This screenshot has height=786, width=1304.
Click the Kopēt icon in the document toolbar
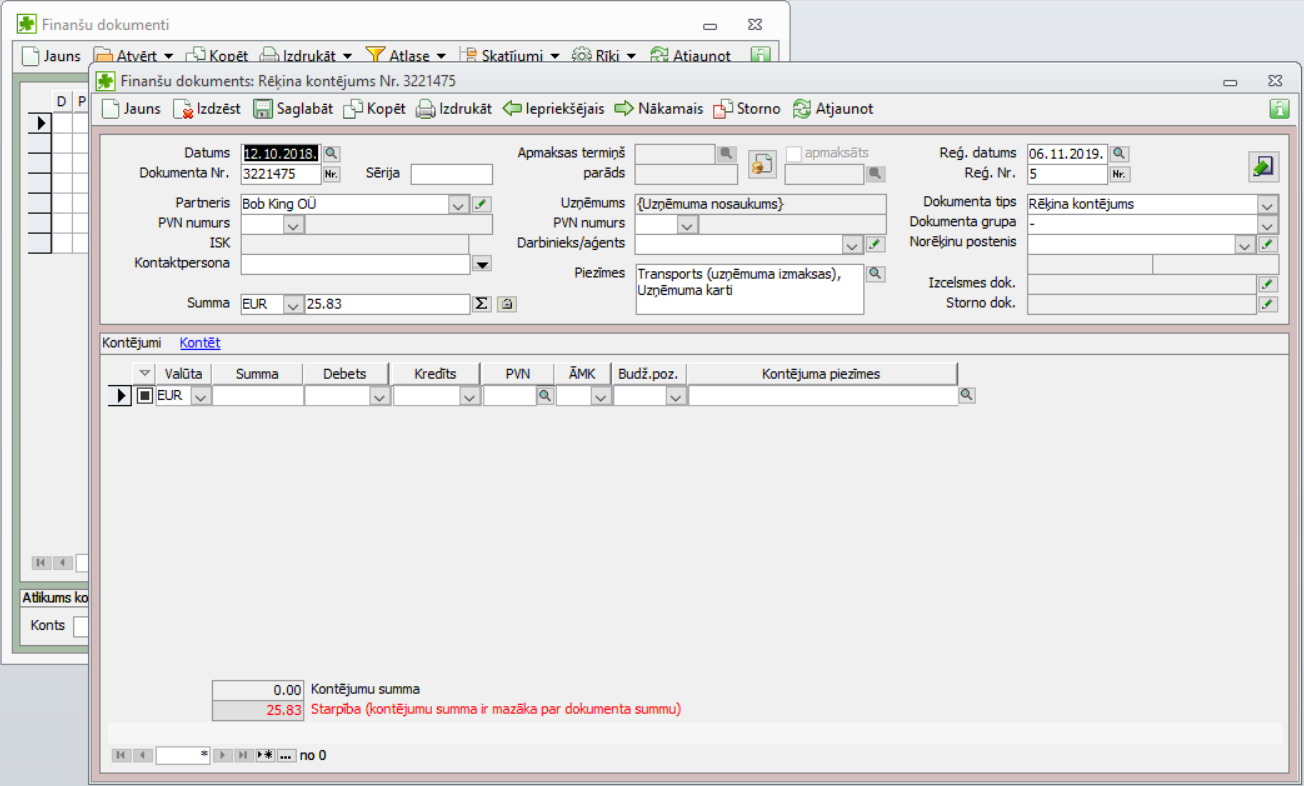click(x=353, y=109)
